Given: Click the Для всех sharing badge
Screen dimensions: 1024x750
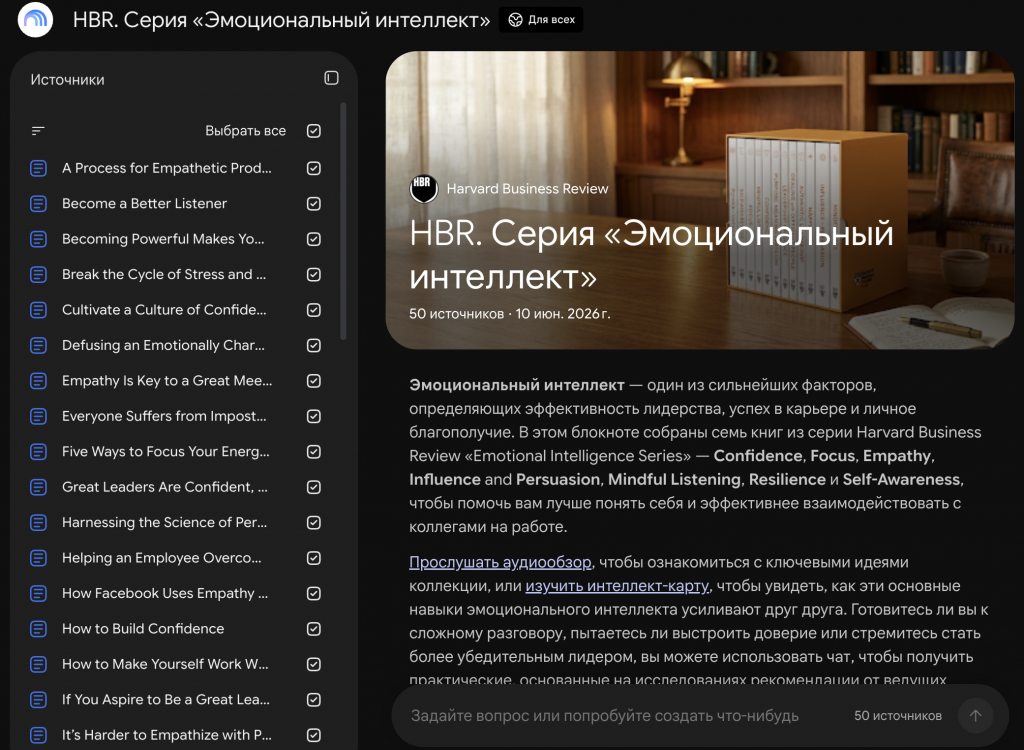Looking at the screenshot, I should (x=541, y=20).
